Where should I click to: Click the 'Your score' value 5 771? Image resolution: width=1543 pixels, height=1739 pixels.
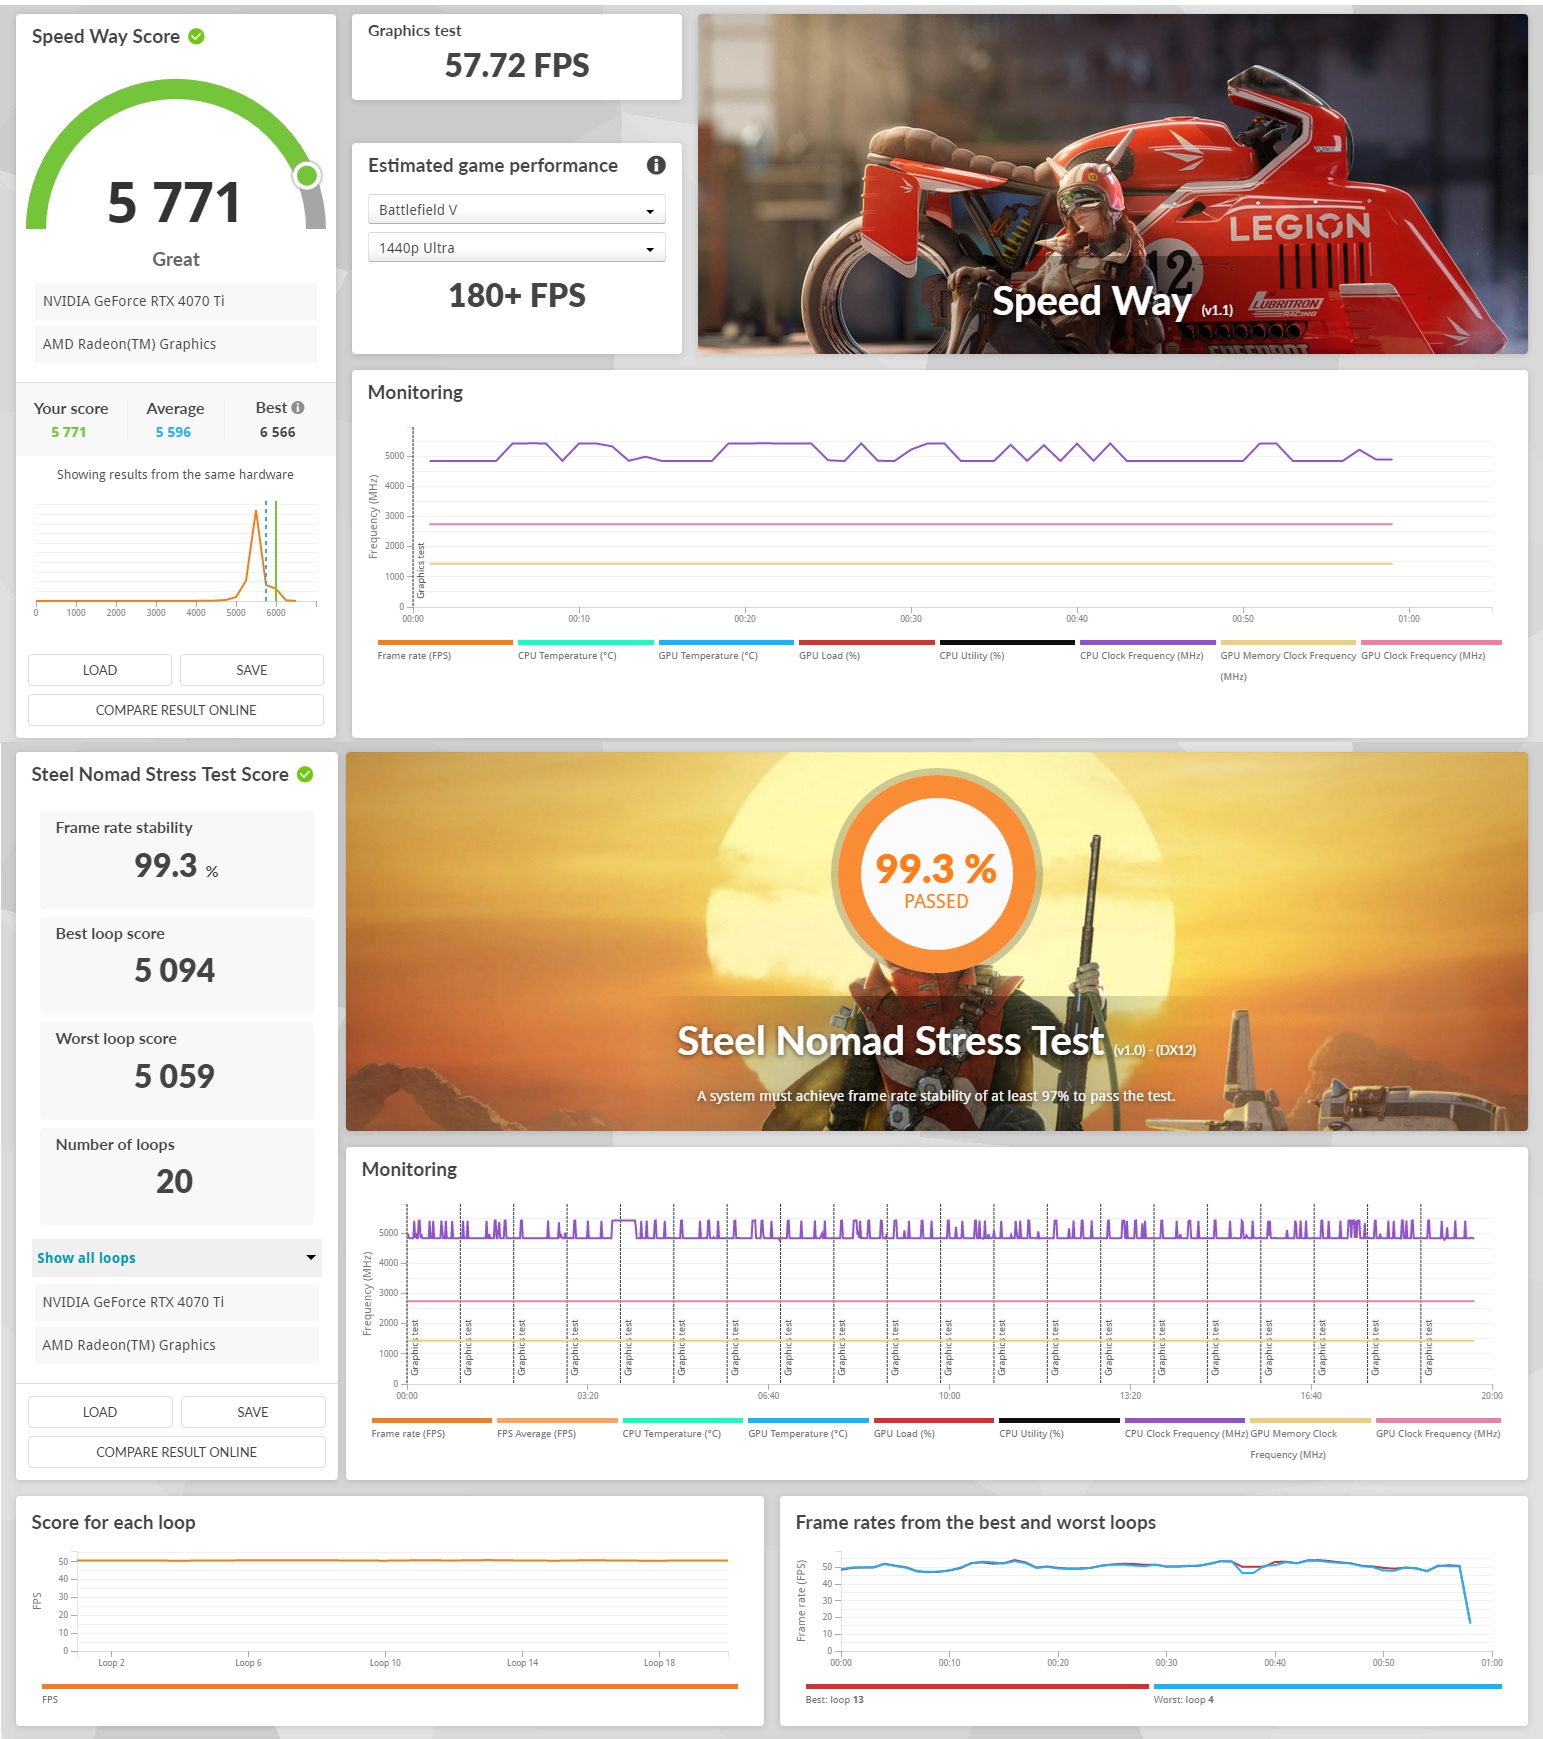tap(69, 432)
